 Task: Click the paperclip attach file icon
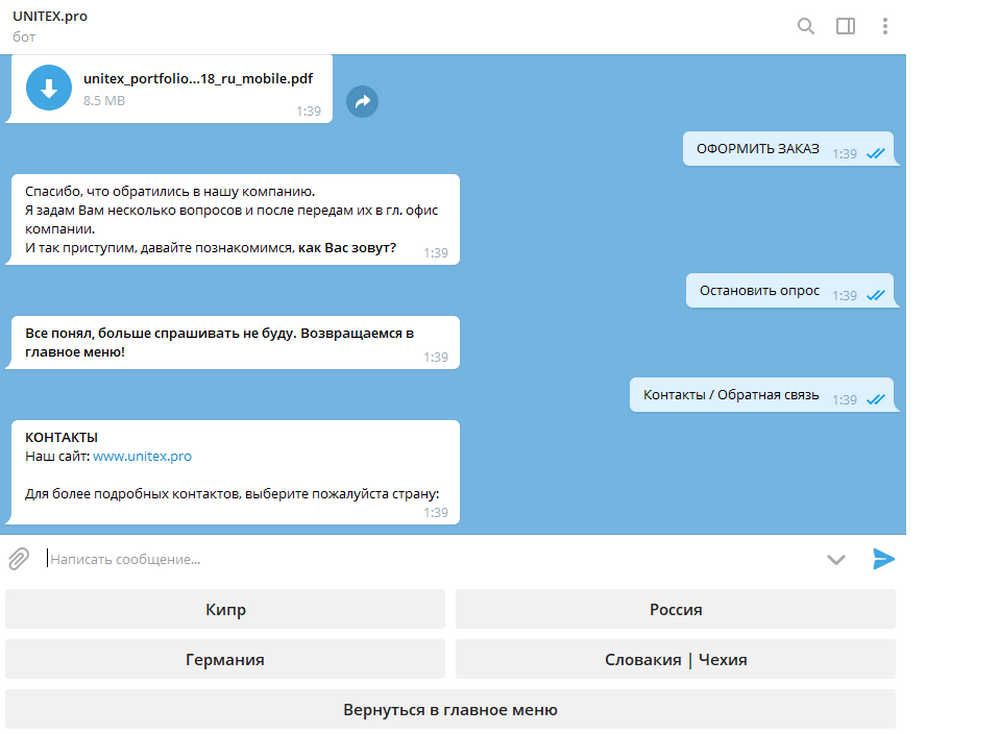click(19, 559)
